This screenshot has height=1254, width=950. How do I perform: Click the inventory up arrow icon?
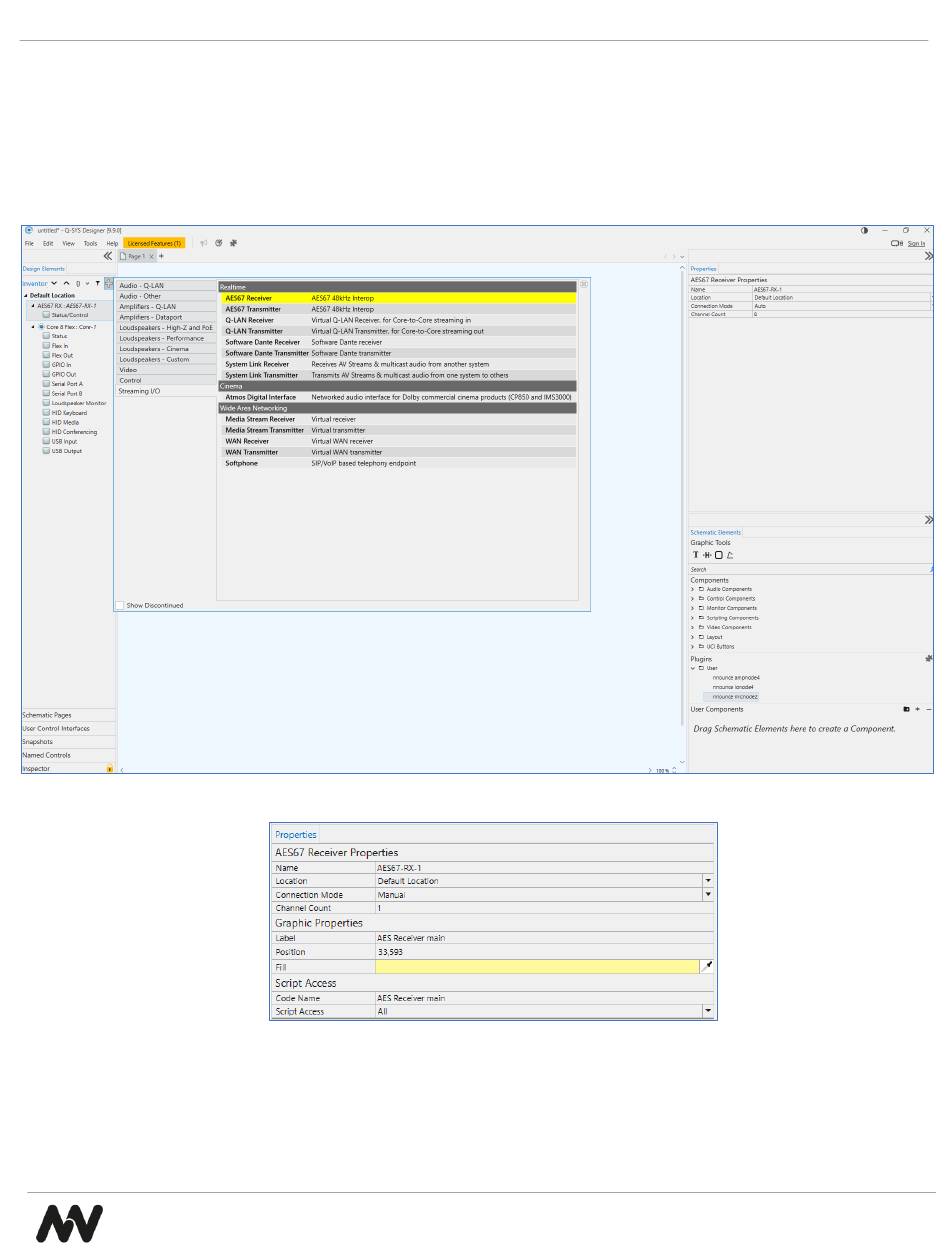pos(66,284)
